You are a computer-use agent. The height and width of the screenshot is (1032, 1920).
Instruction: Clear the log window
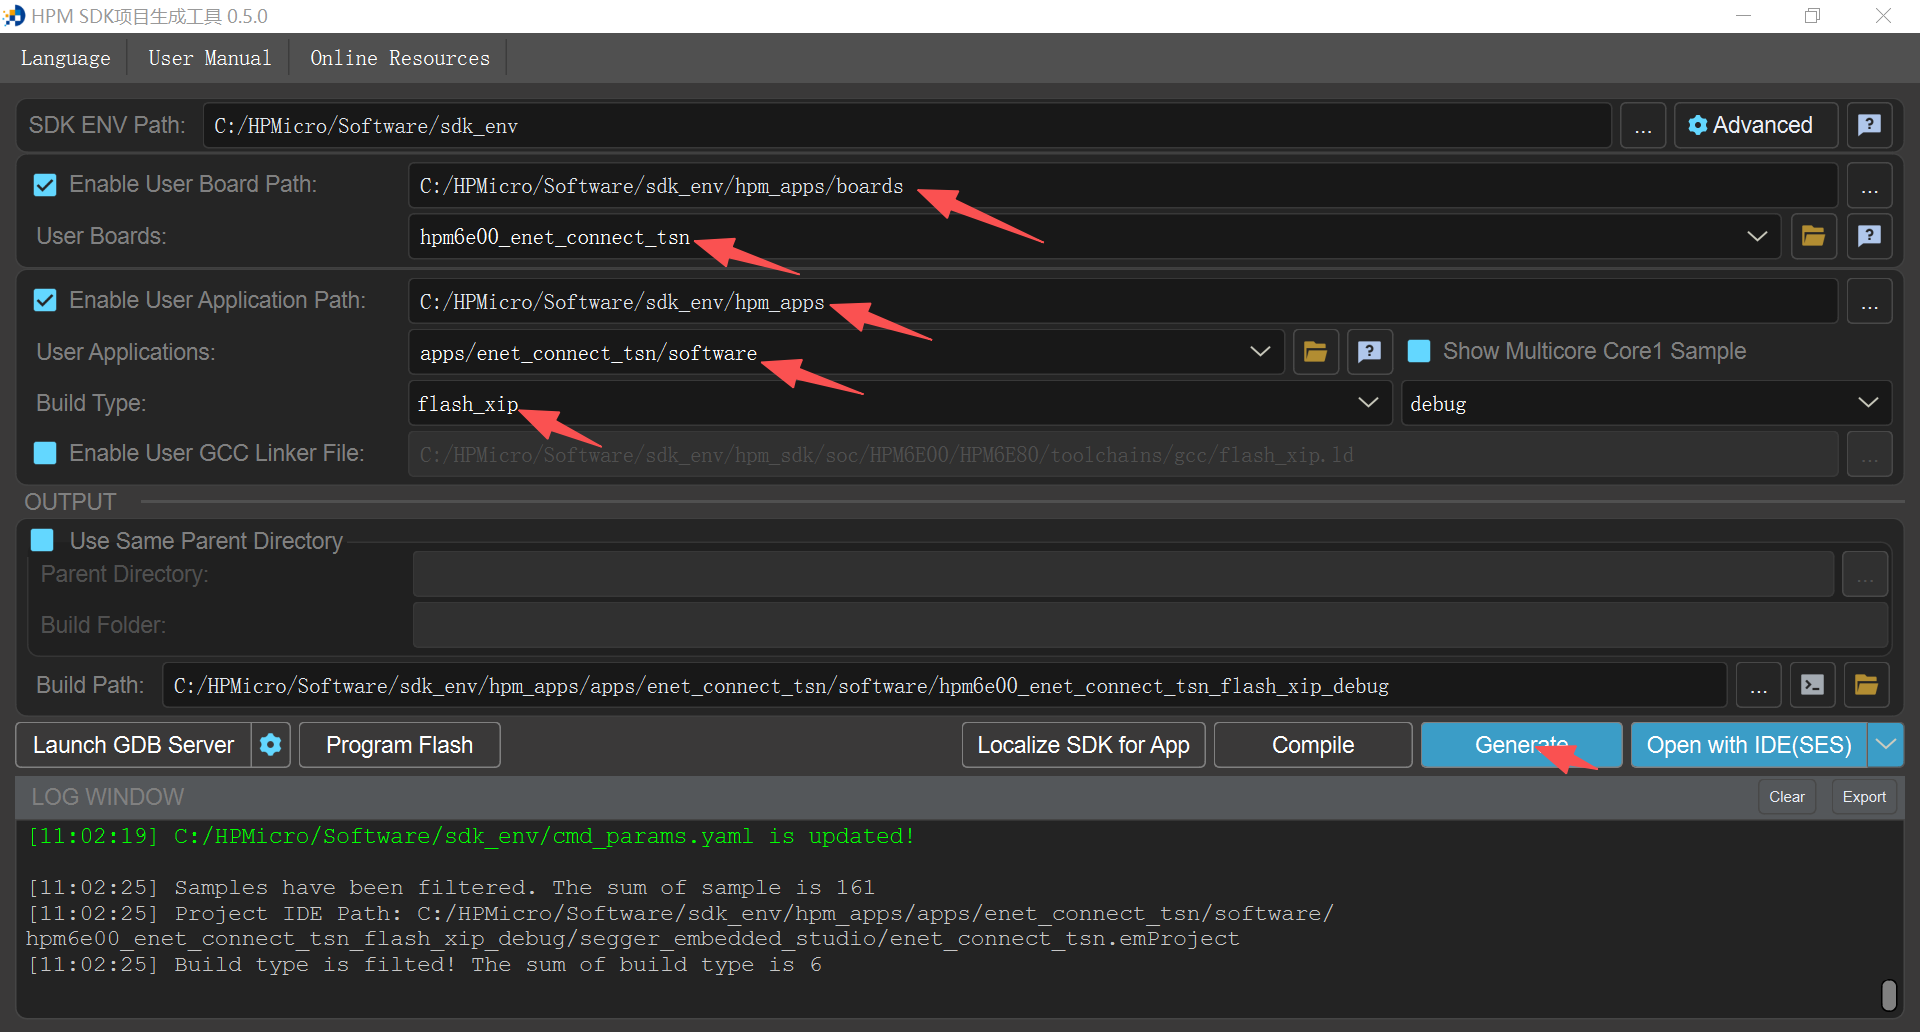[x=1787, y=797]
